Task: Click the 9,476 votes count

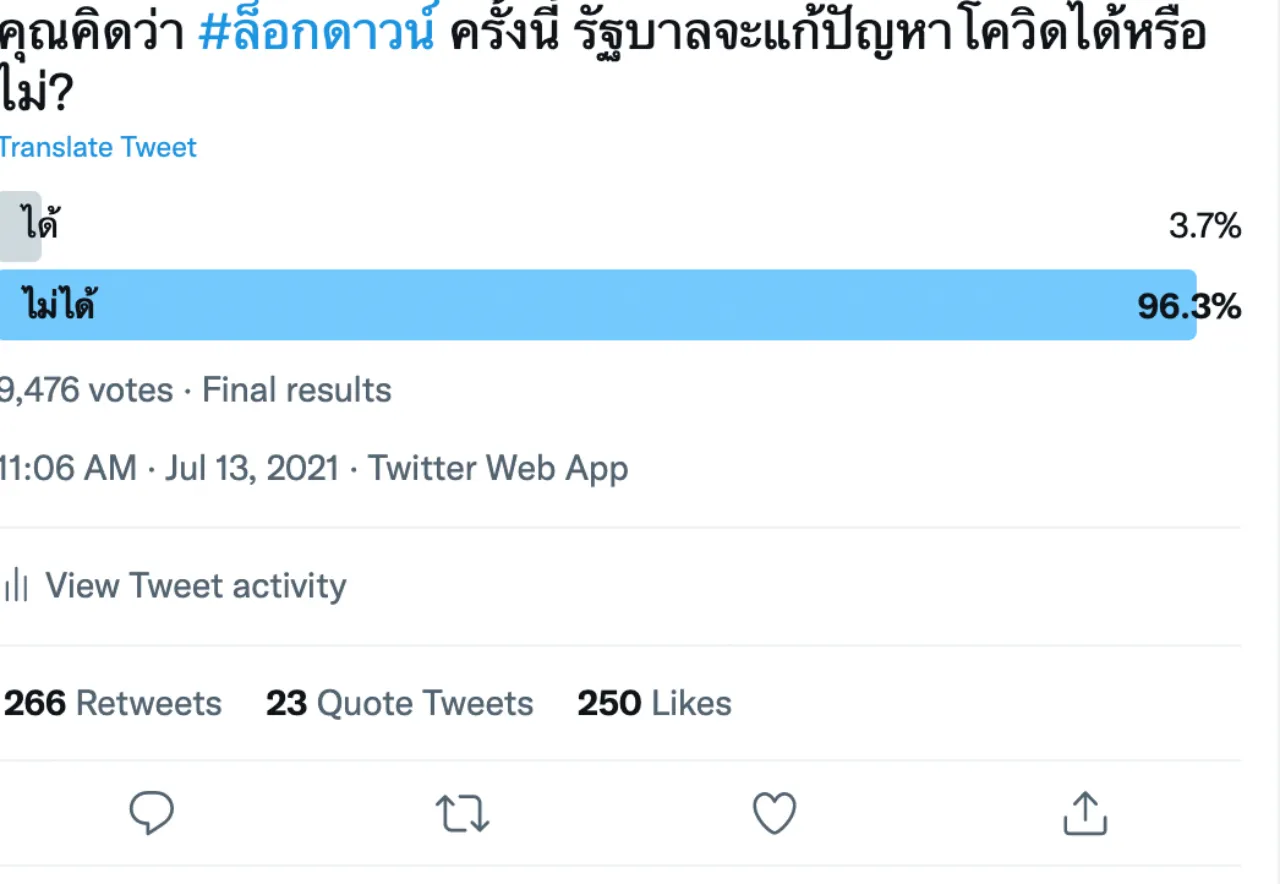Action: pyautogui.click(x=86, y=390)
